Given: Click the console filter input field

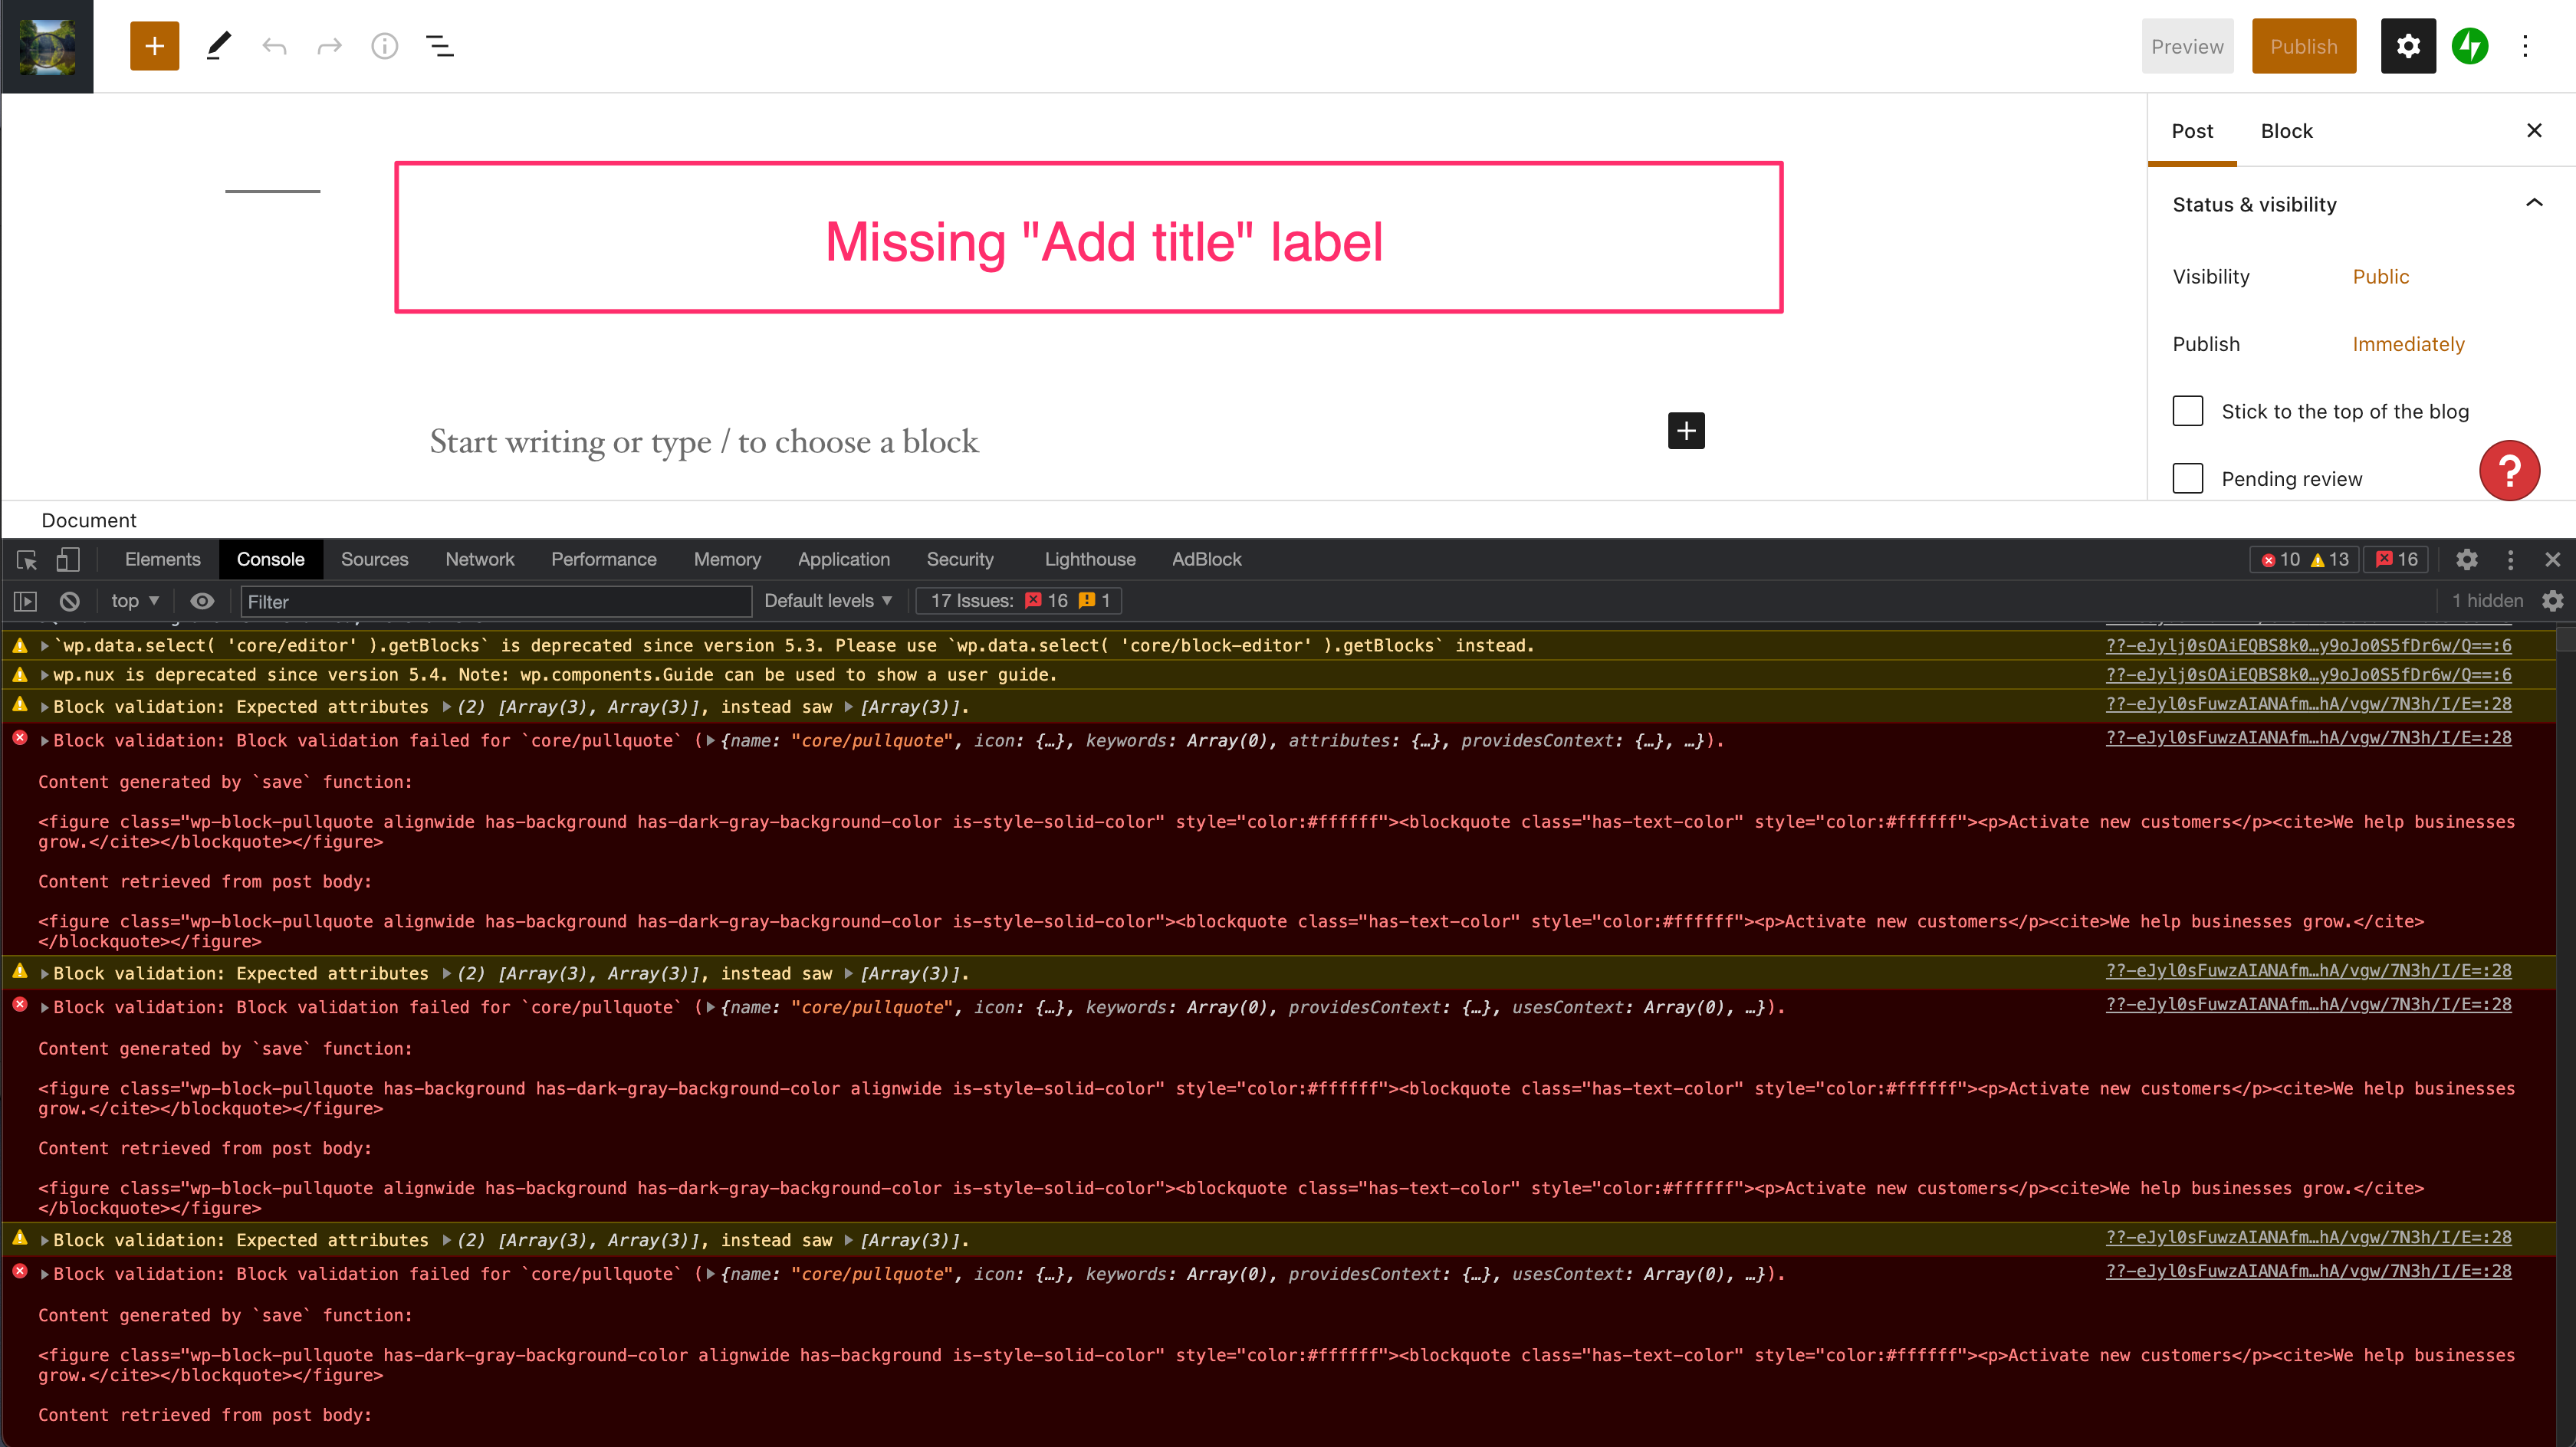Looking at the screenshot, I should coord(497,599).
